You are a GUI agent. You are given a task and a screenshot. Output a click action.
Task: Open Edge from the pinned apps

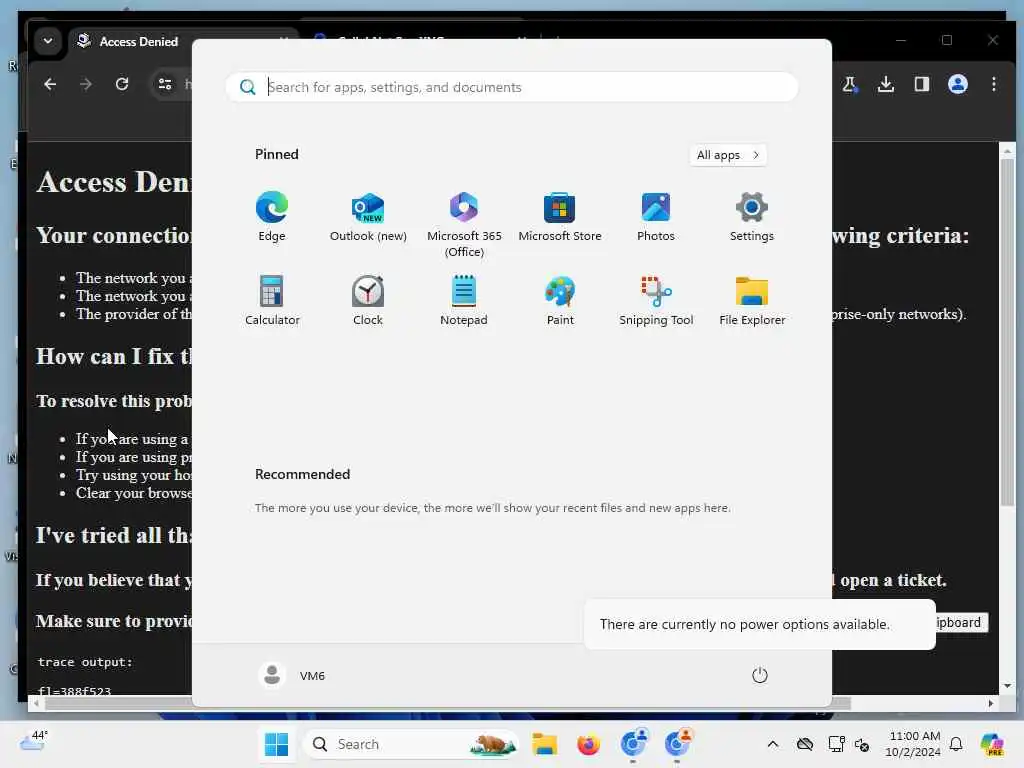click(x=272, y=217)
